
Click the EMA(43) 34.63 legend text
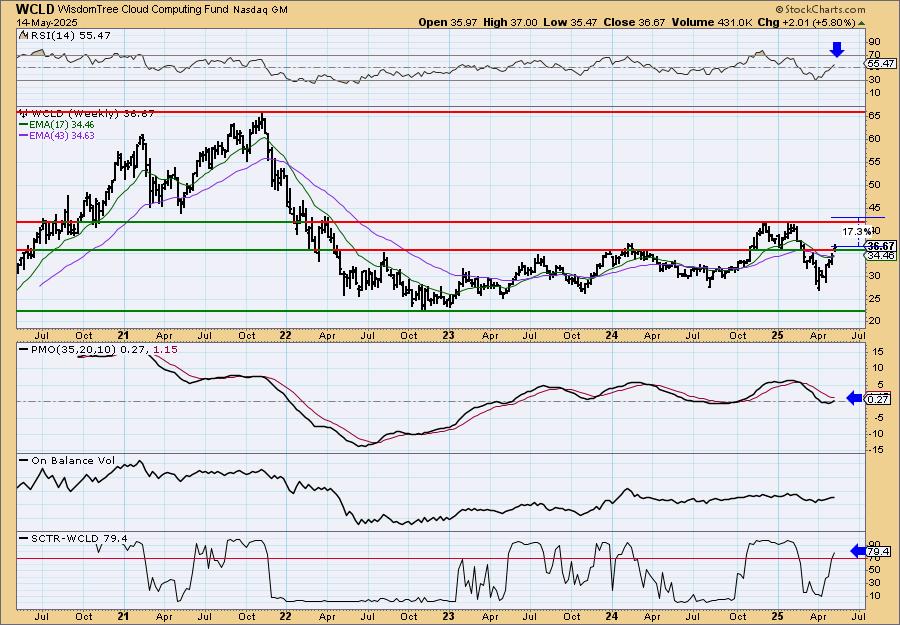point(62,136)
